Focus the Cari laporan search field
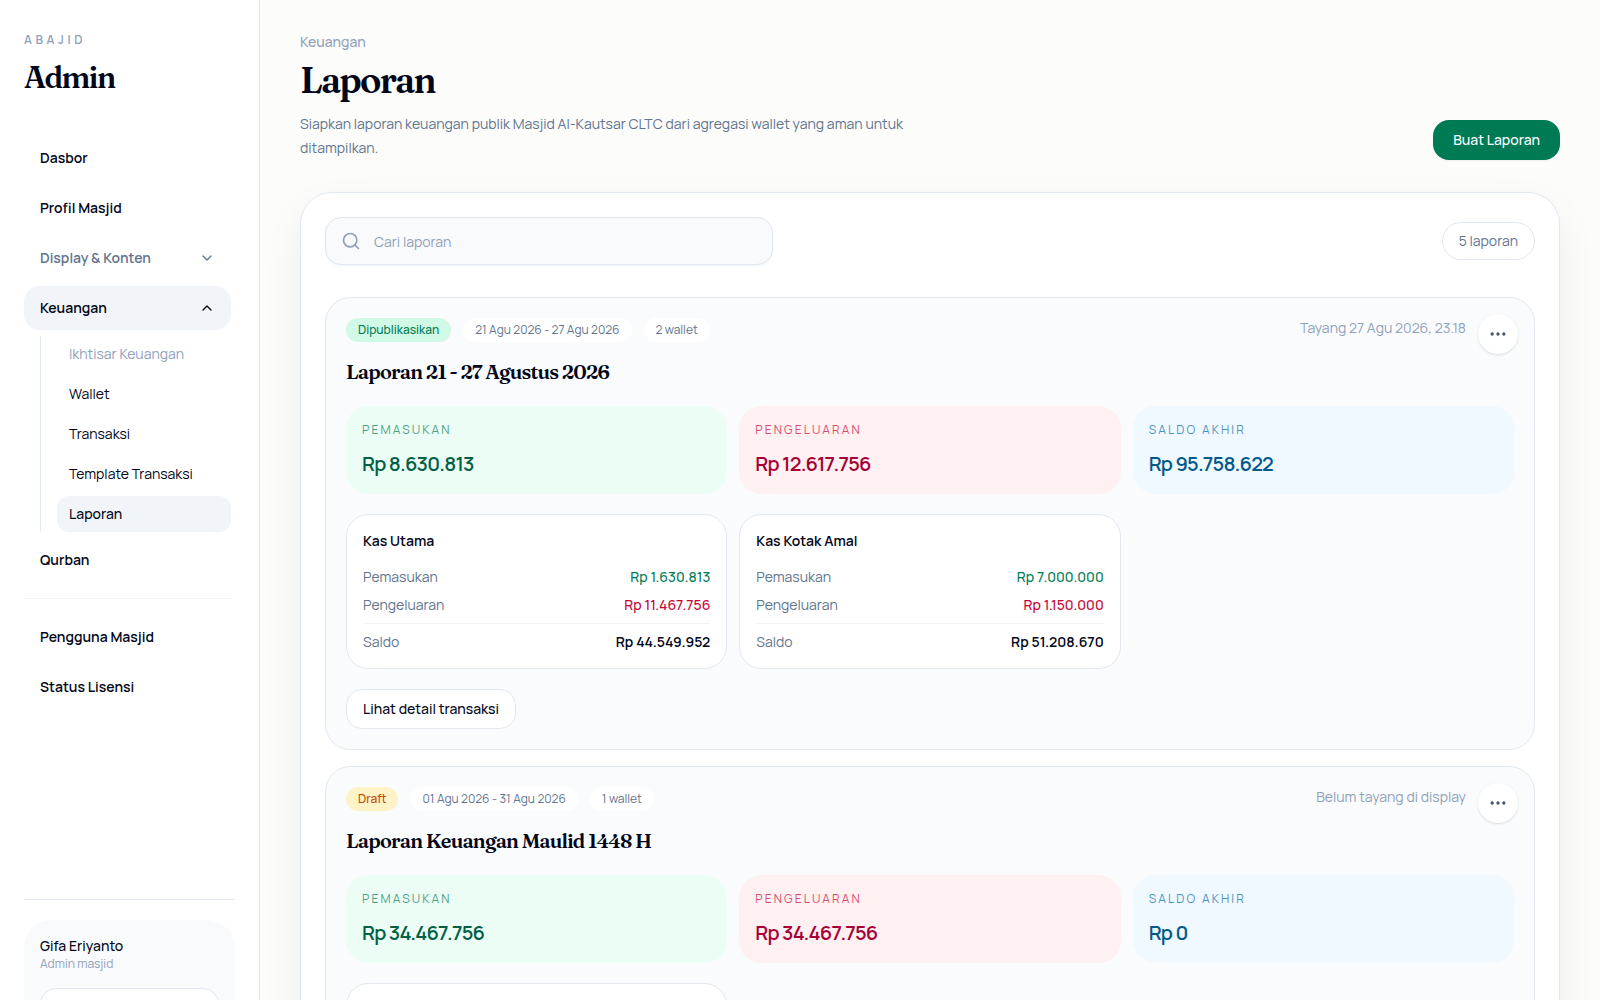The image size is (1600, 1000). point(549,241)
